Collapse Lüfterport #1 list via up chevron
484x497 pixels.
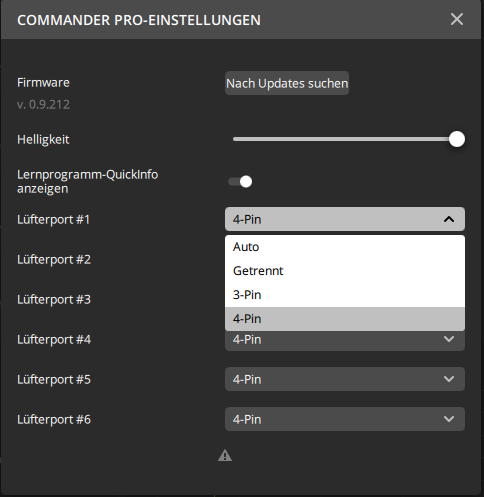449,219
